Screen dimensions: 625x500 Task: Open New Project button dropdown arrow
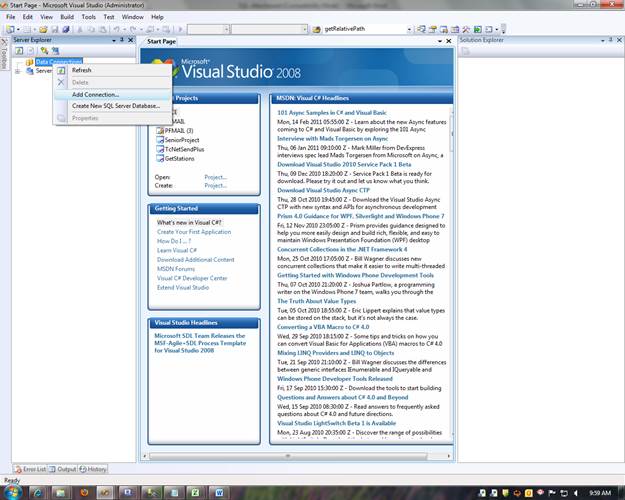(18, 30)
